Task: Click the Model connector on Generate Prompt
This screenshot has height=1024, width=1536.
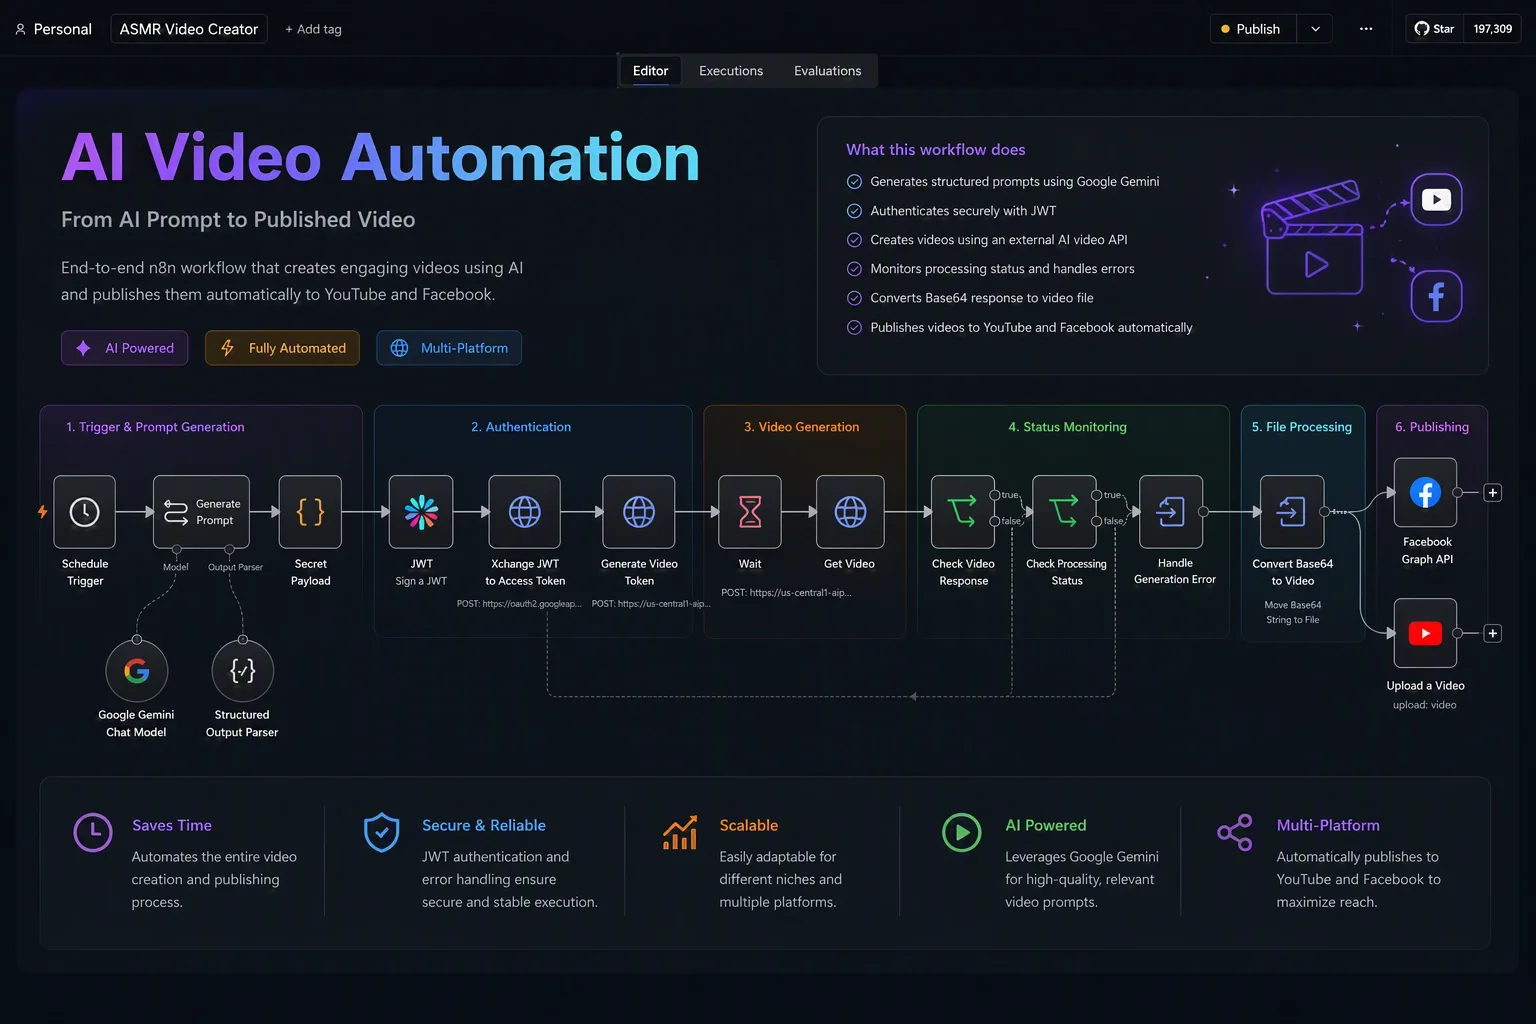Action: (x=177, y=549)
